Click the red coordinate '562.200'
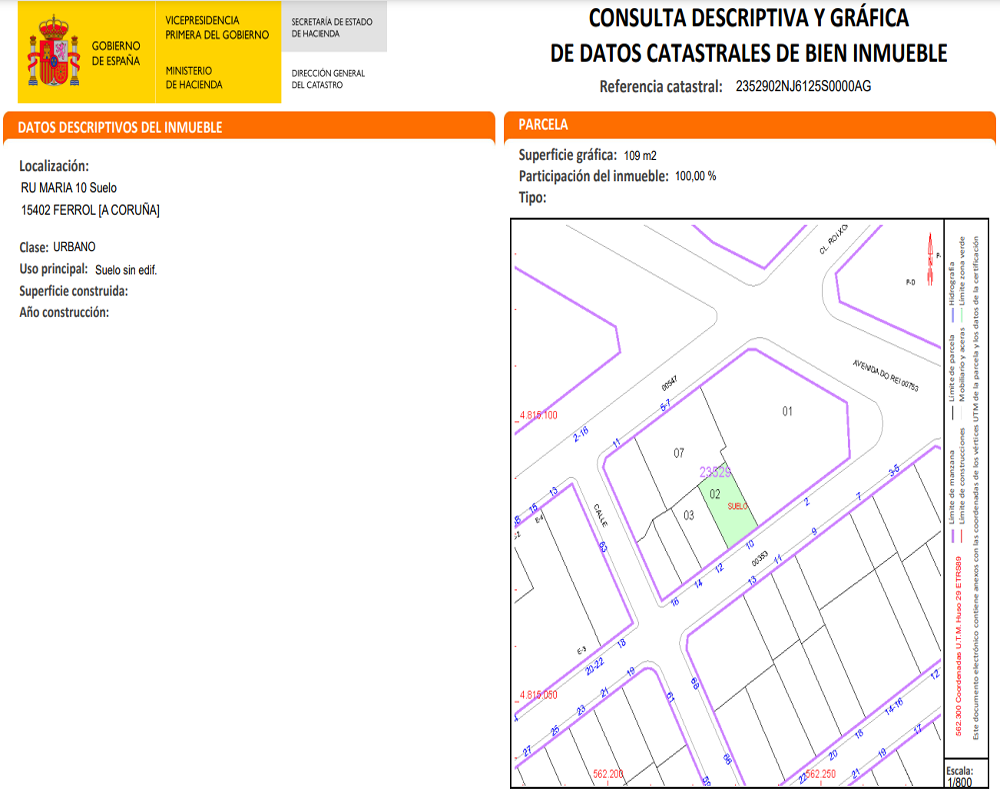 608,774
